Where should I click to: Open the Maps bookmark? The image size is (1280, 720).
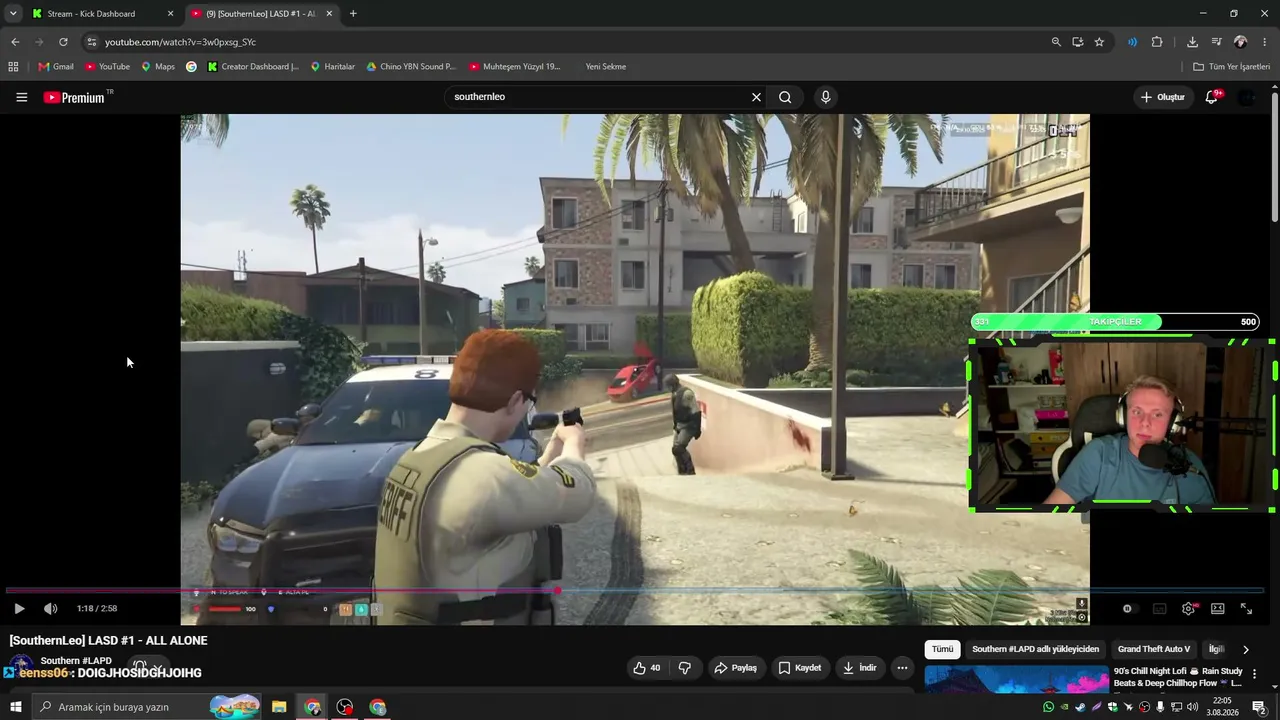158,67
